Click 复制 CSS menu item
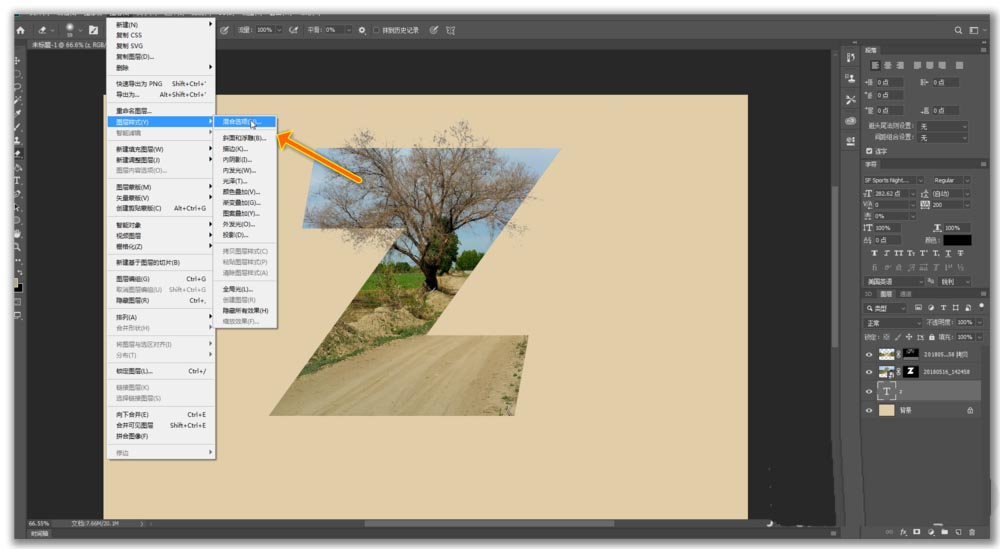Image resolution: width=1000 pixels, height=549 pixels. coord(161,35)
